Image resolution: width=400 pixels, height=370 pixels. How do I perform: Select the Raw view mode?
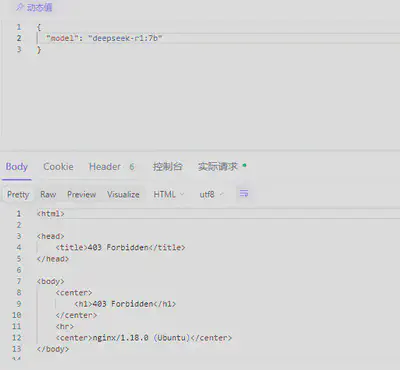click(x=48, y=194)
